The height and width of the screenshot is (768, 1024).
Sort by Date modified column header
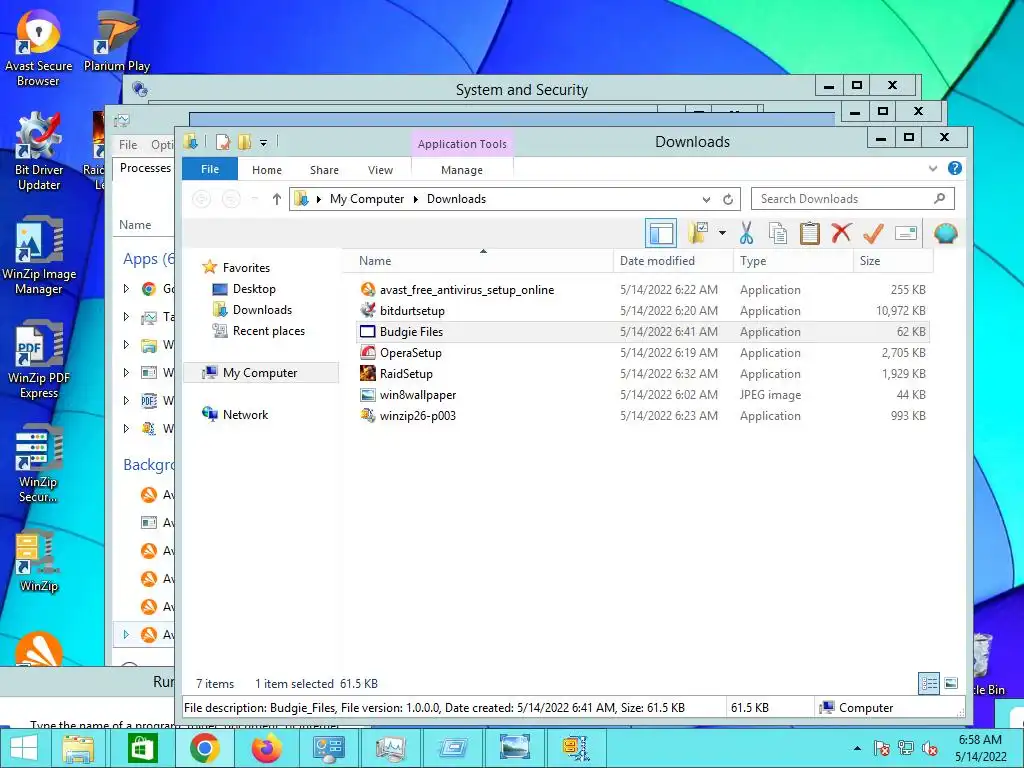coord(673,261)
